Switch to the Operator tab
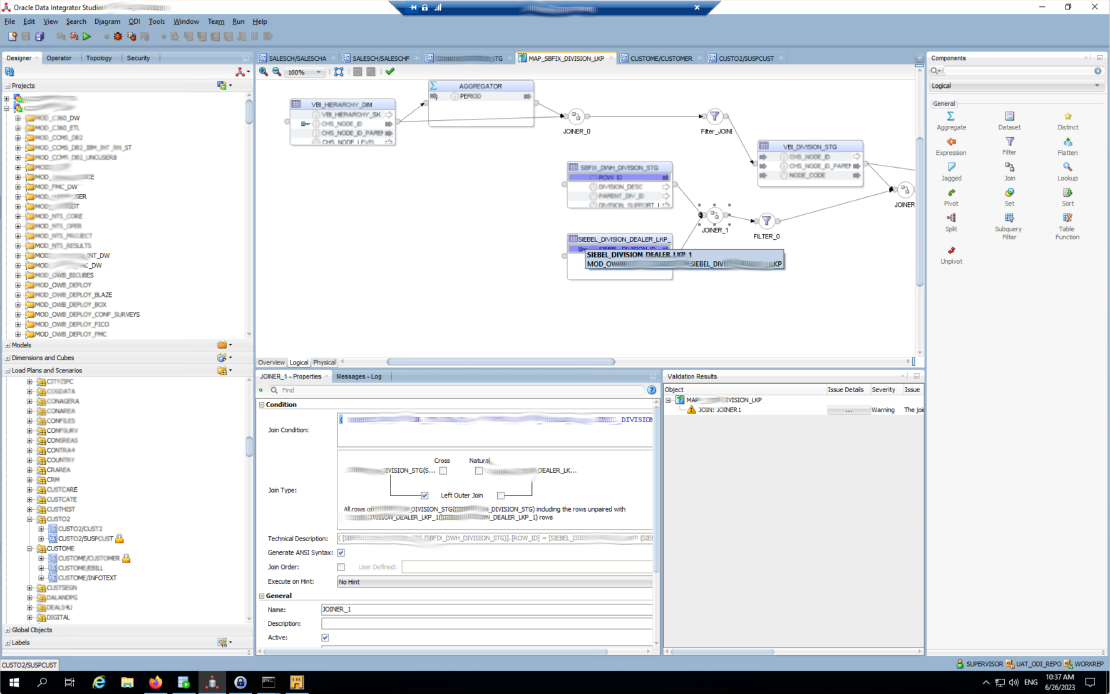The image size is (1110, 694). 59,58
